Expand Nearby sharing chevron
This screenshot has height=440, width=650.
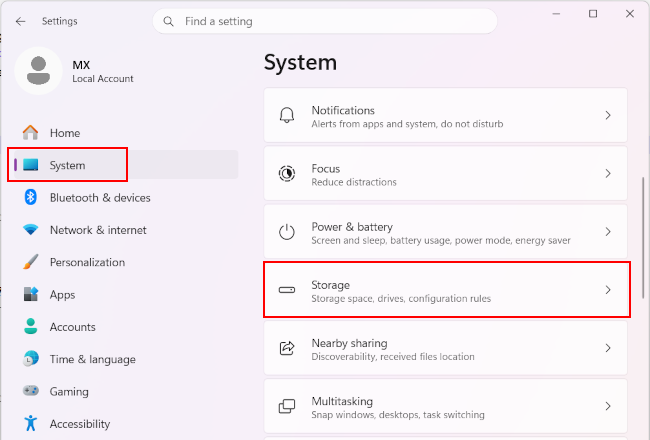pyautogui.click(x=608, y=348)
